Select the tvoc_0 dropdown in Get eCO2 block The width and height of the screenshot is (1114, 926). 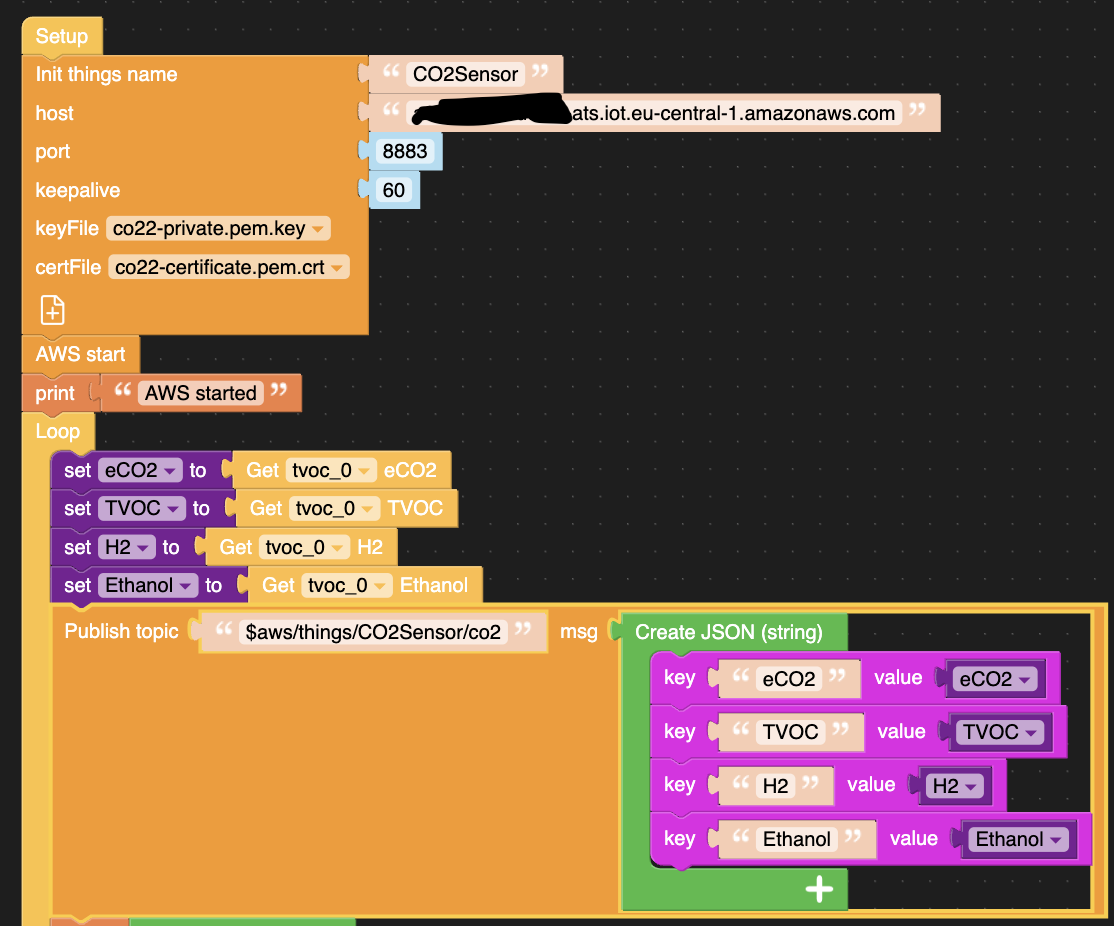(x=332, y=470)
